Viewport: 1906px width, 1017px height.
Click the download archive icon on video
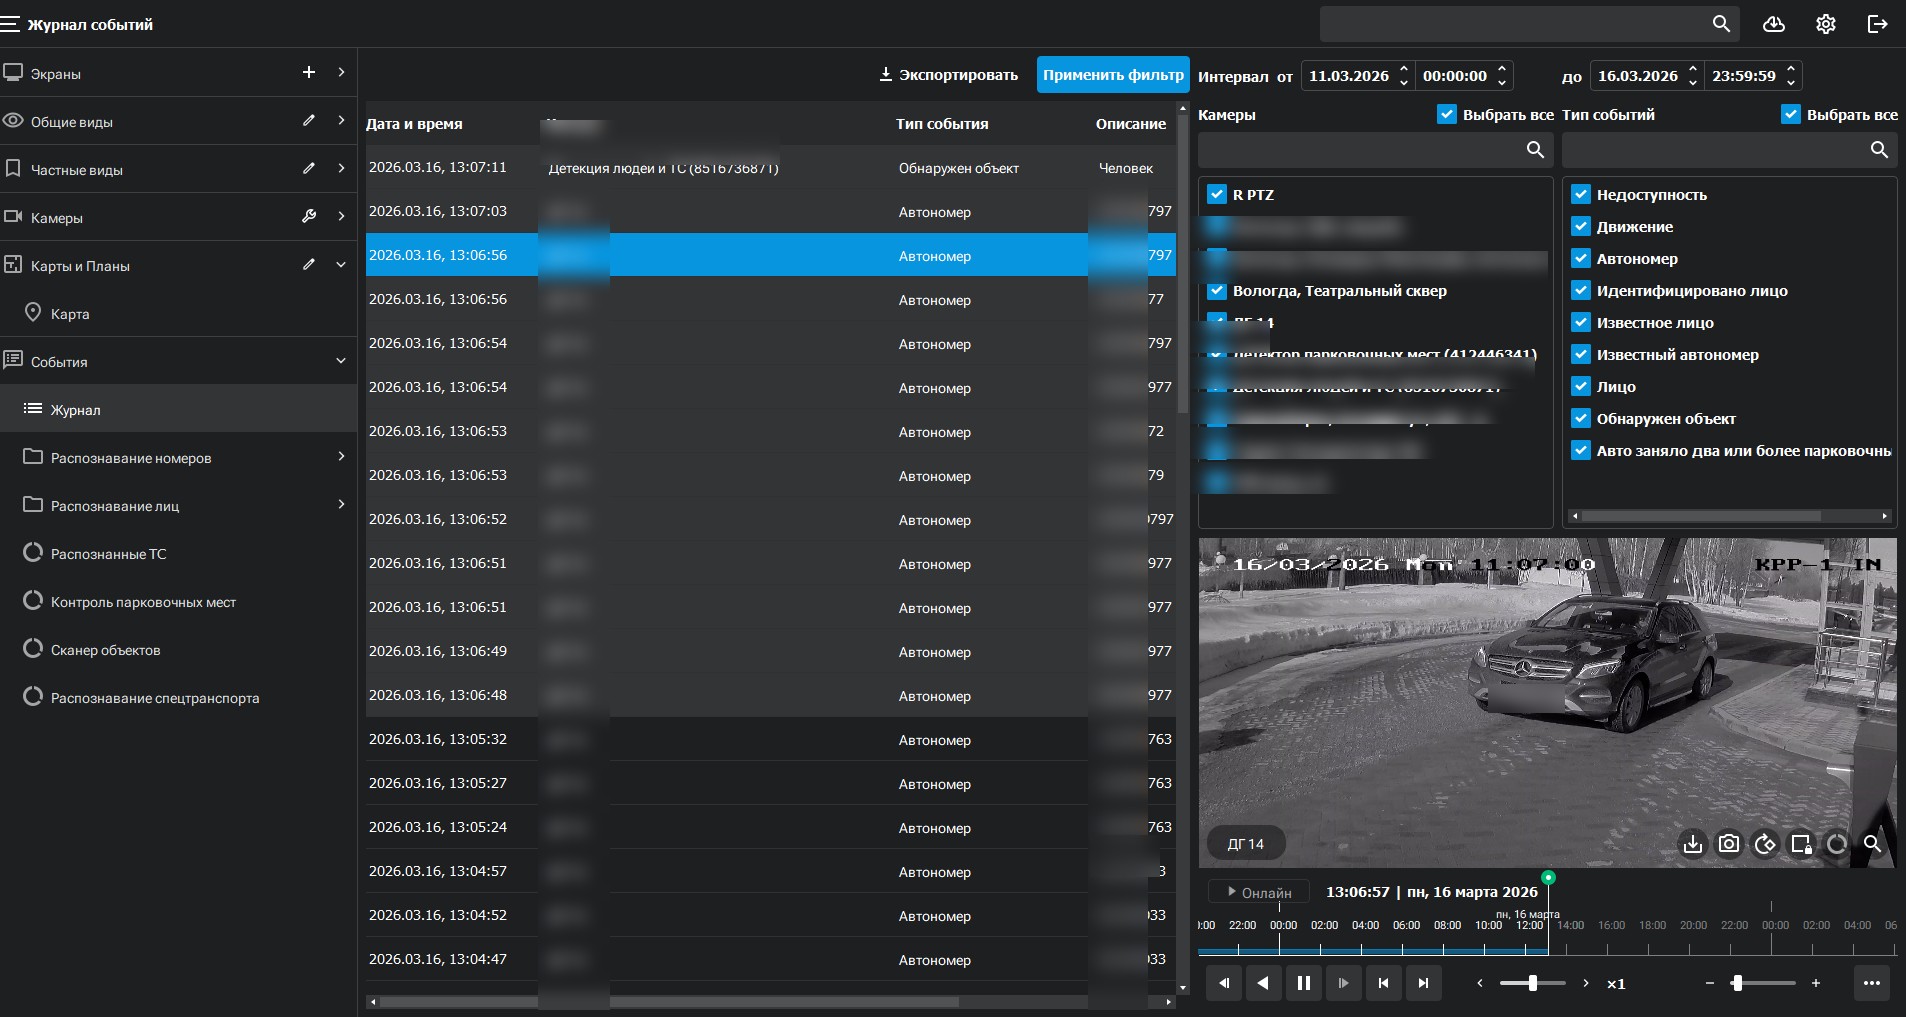pos(1692,844)
